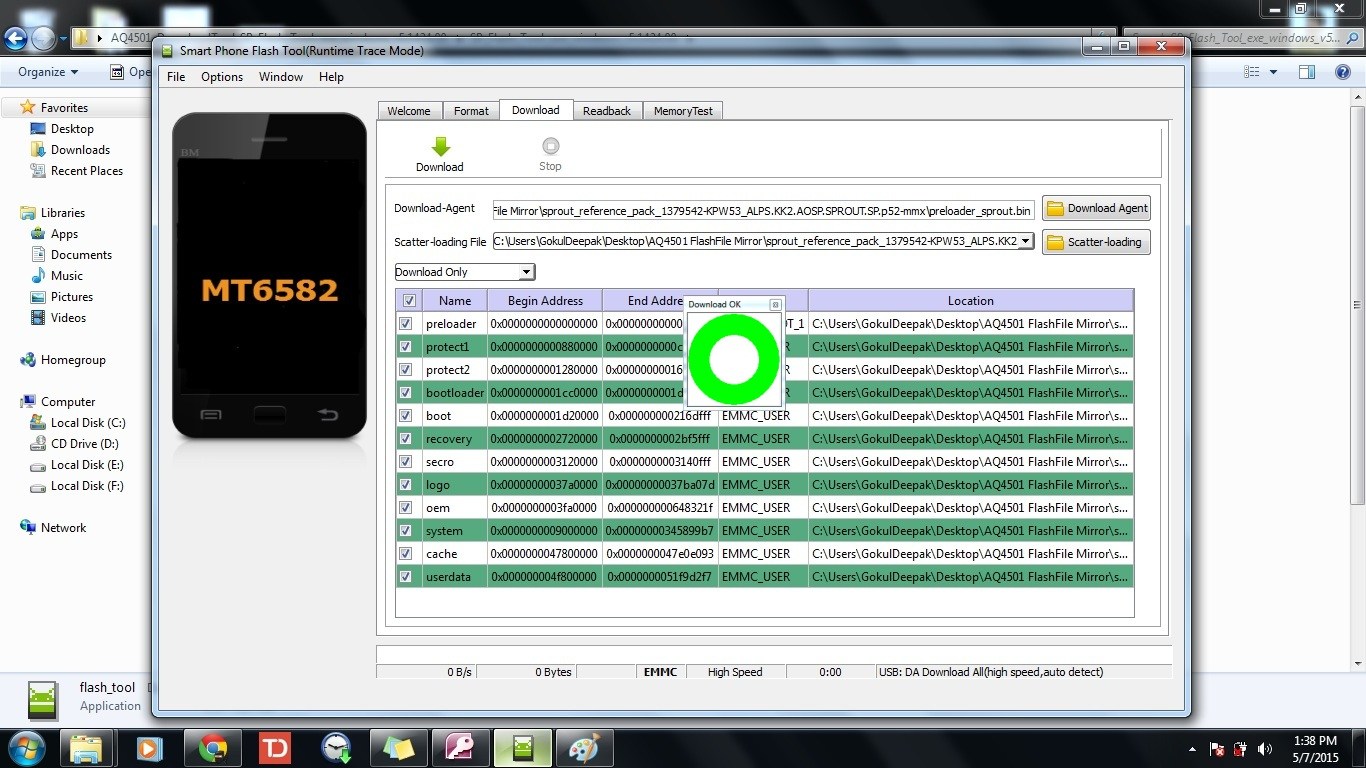Select Network in Explorer sidebar
Image resolution: width=1366 pixels, height=768 pixels.
[63, 527]
